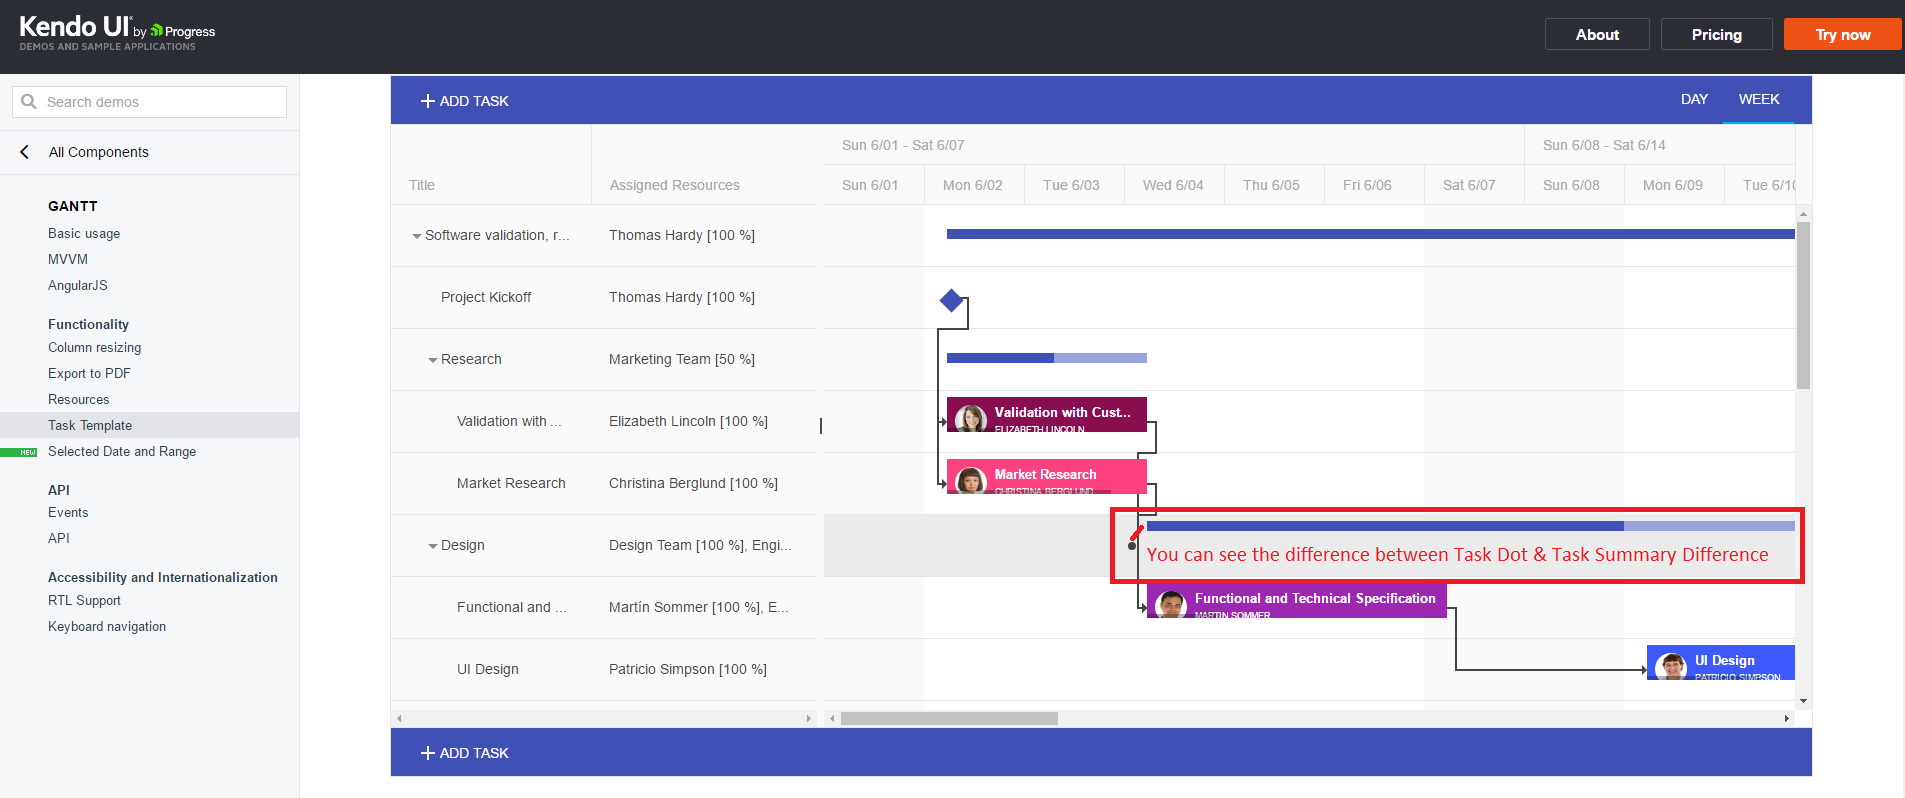
Task: Click Patricio Simpson's avatar on the UI Design task
Action: tap(1670, 666)
